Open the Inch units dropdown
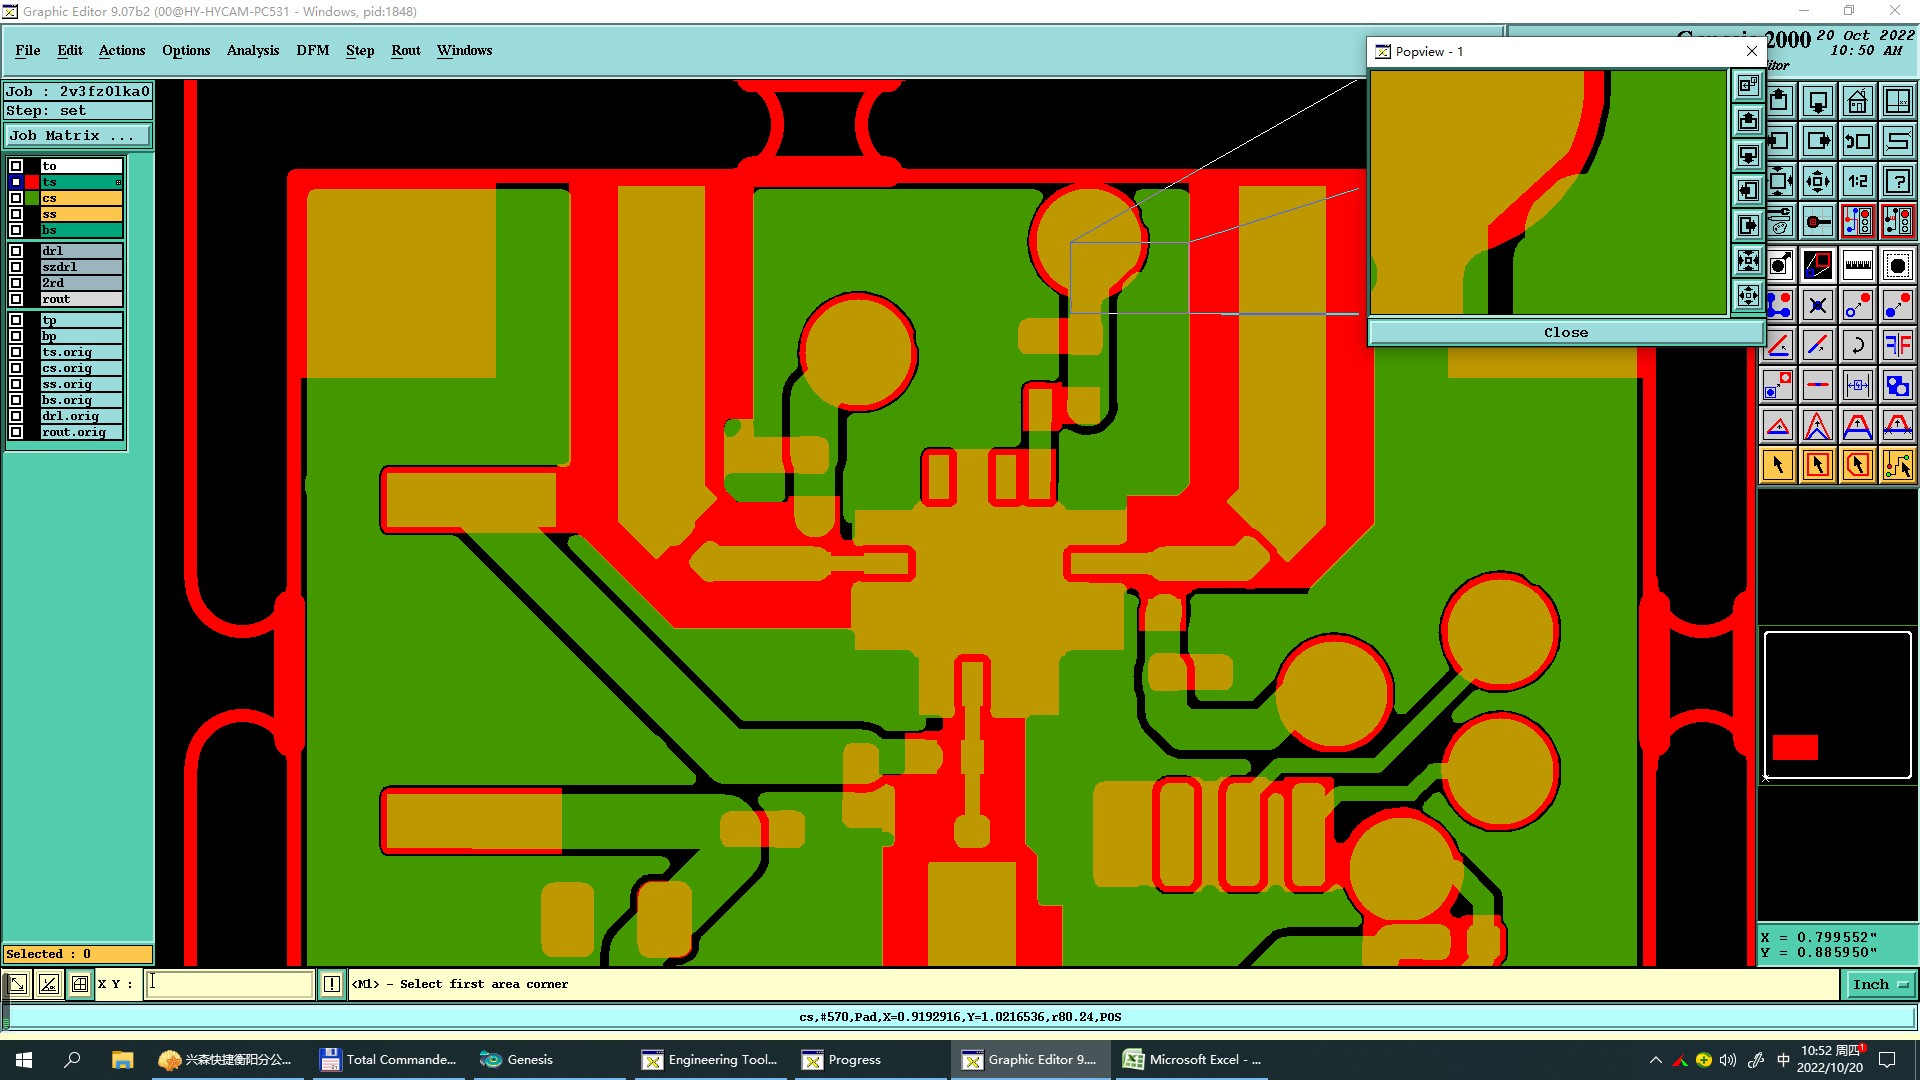 point(1879,984)
